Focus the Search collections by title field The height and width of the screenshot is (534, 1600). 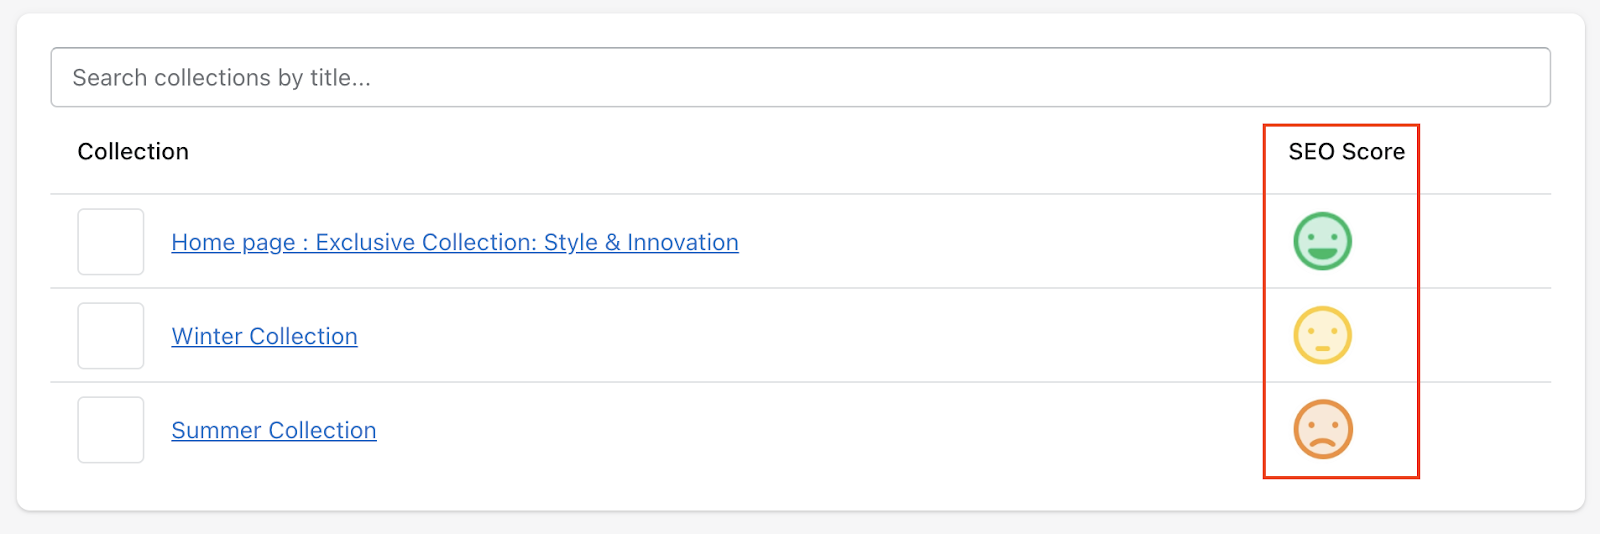[800, 77]
